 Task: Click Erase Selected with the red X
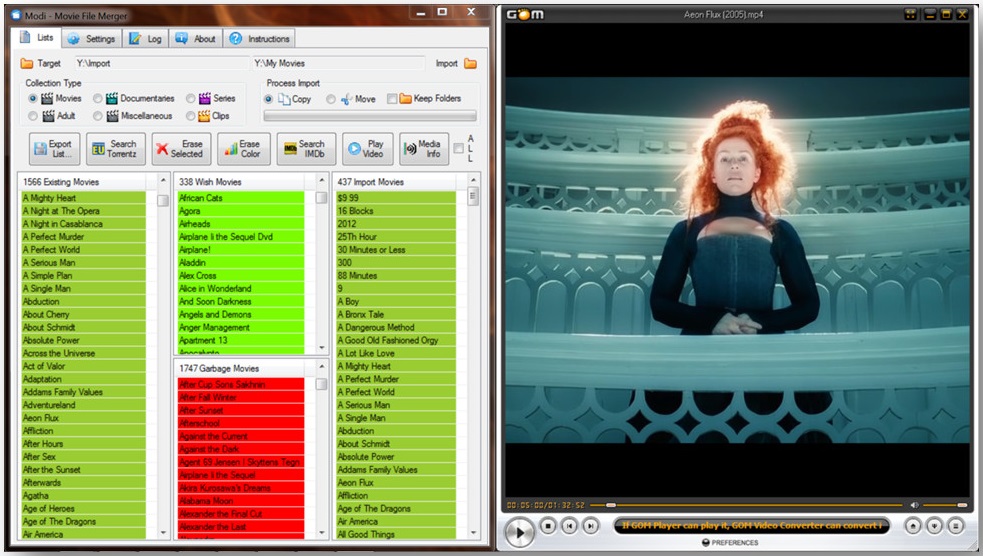[x=177, y=149]
